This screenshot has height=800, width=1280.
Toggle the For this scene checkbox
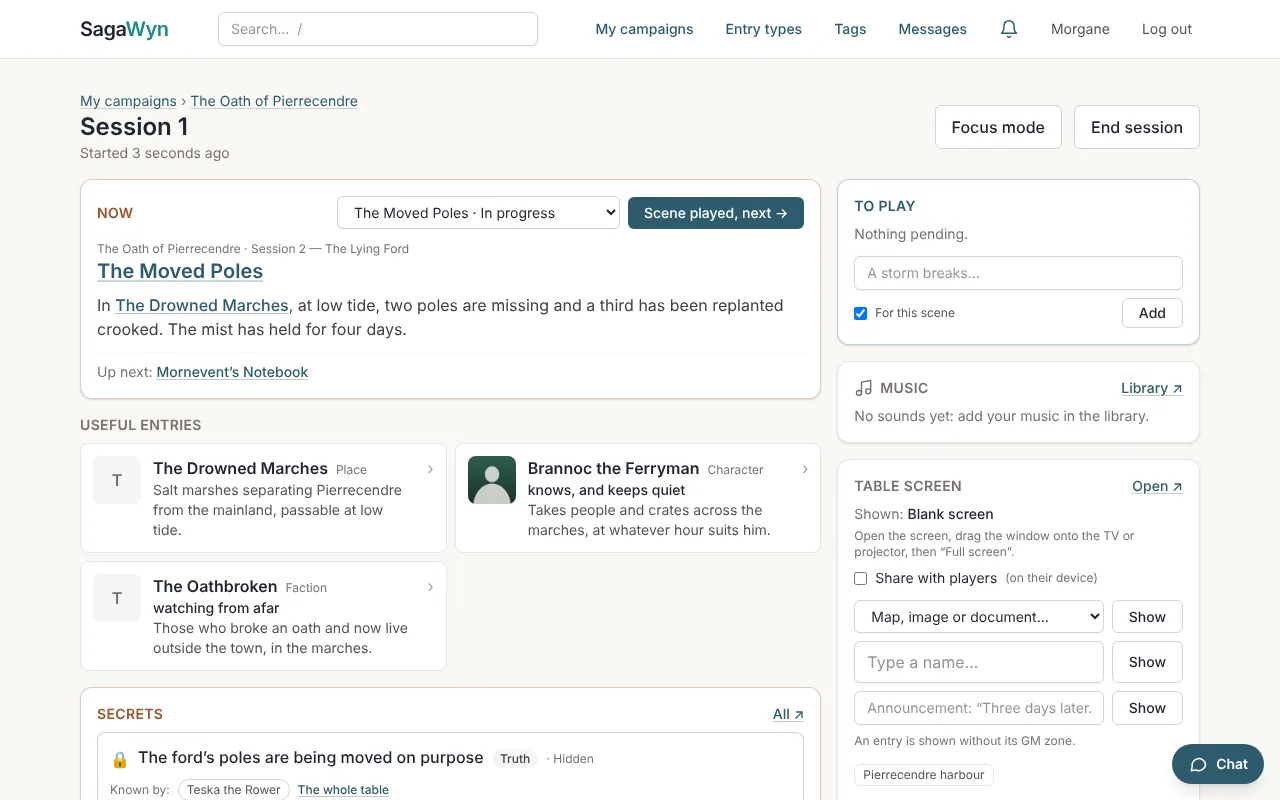click(860, 313)
